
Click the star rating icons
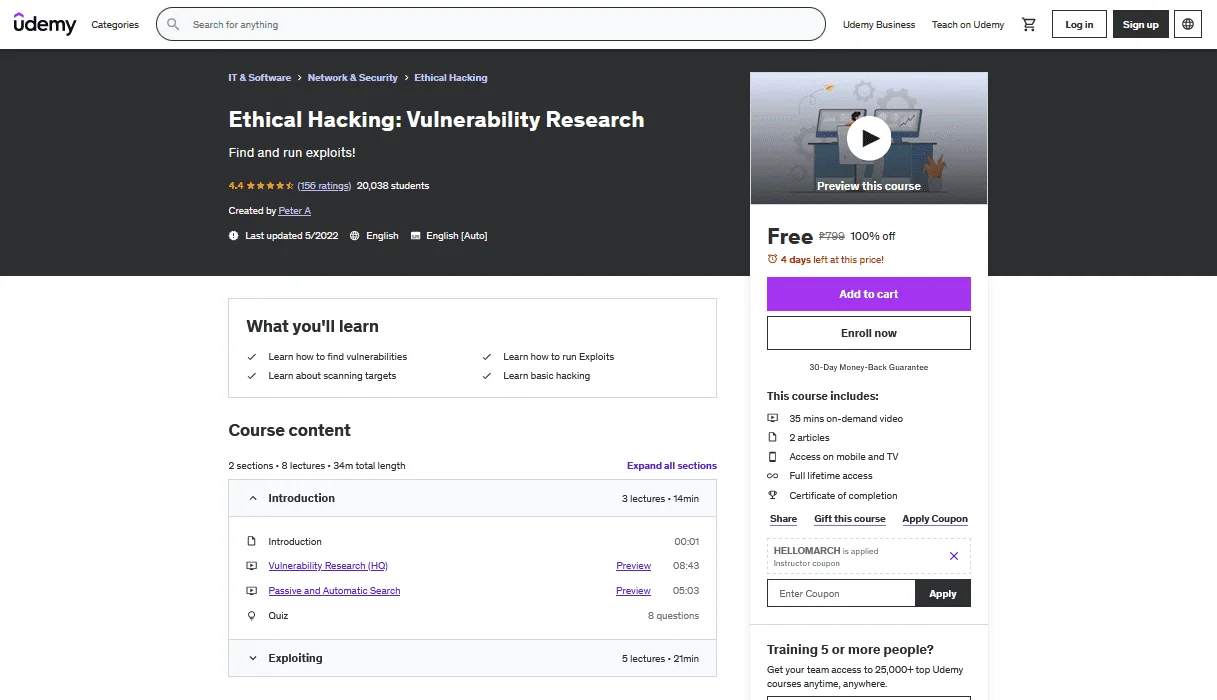[x=270, y=185]
